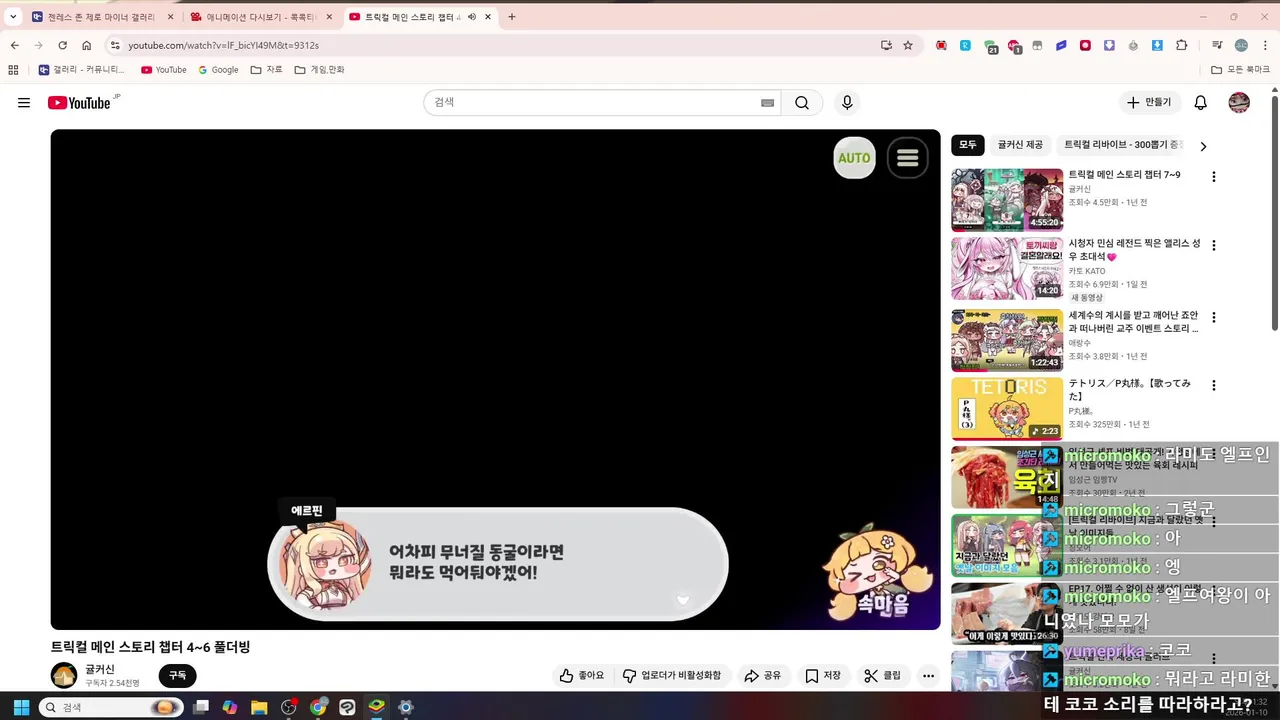Click the address bar URL

click(x=224, y=45)
